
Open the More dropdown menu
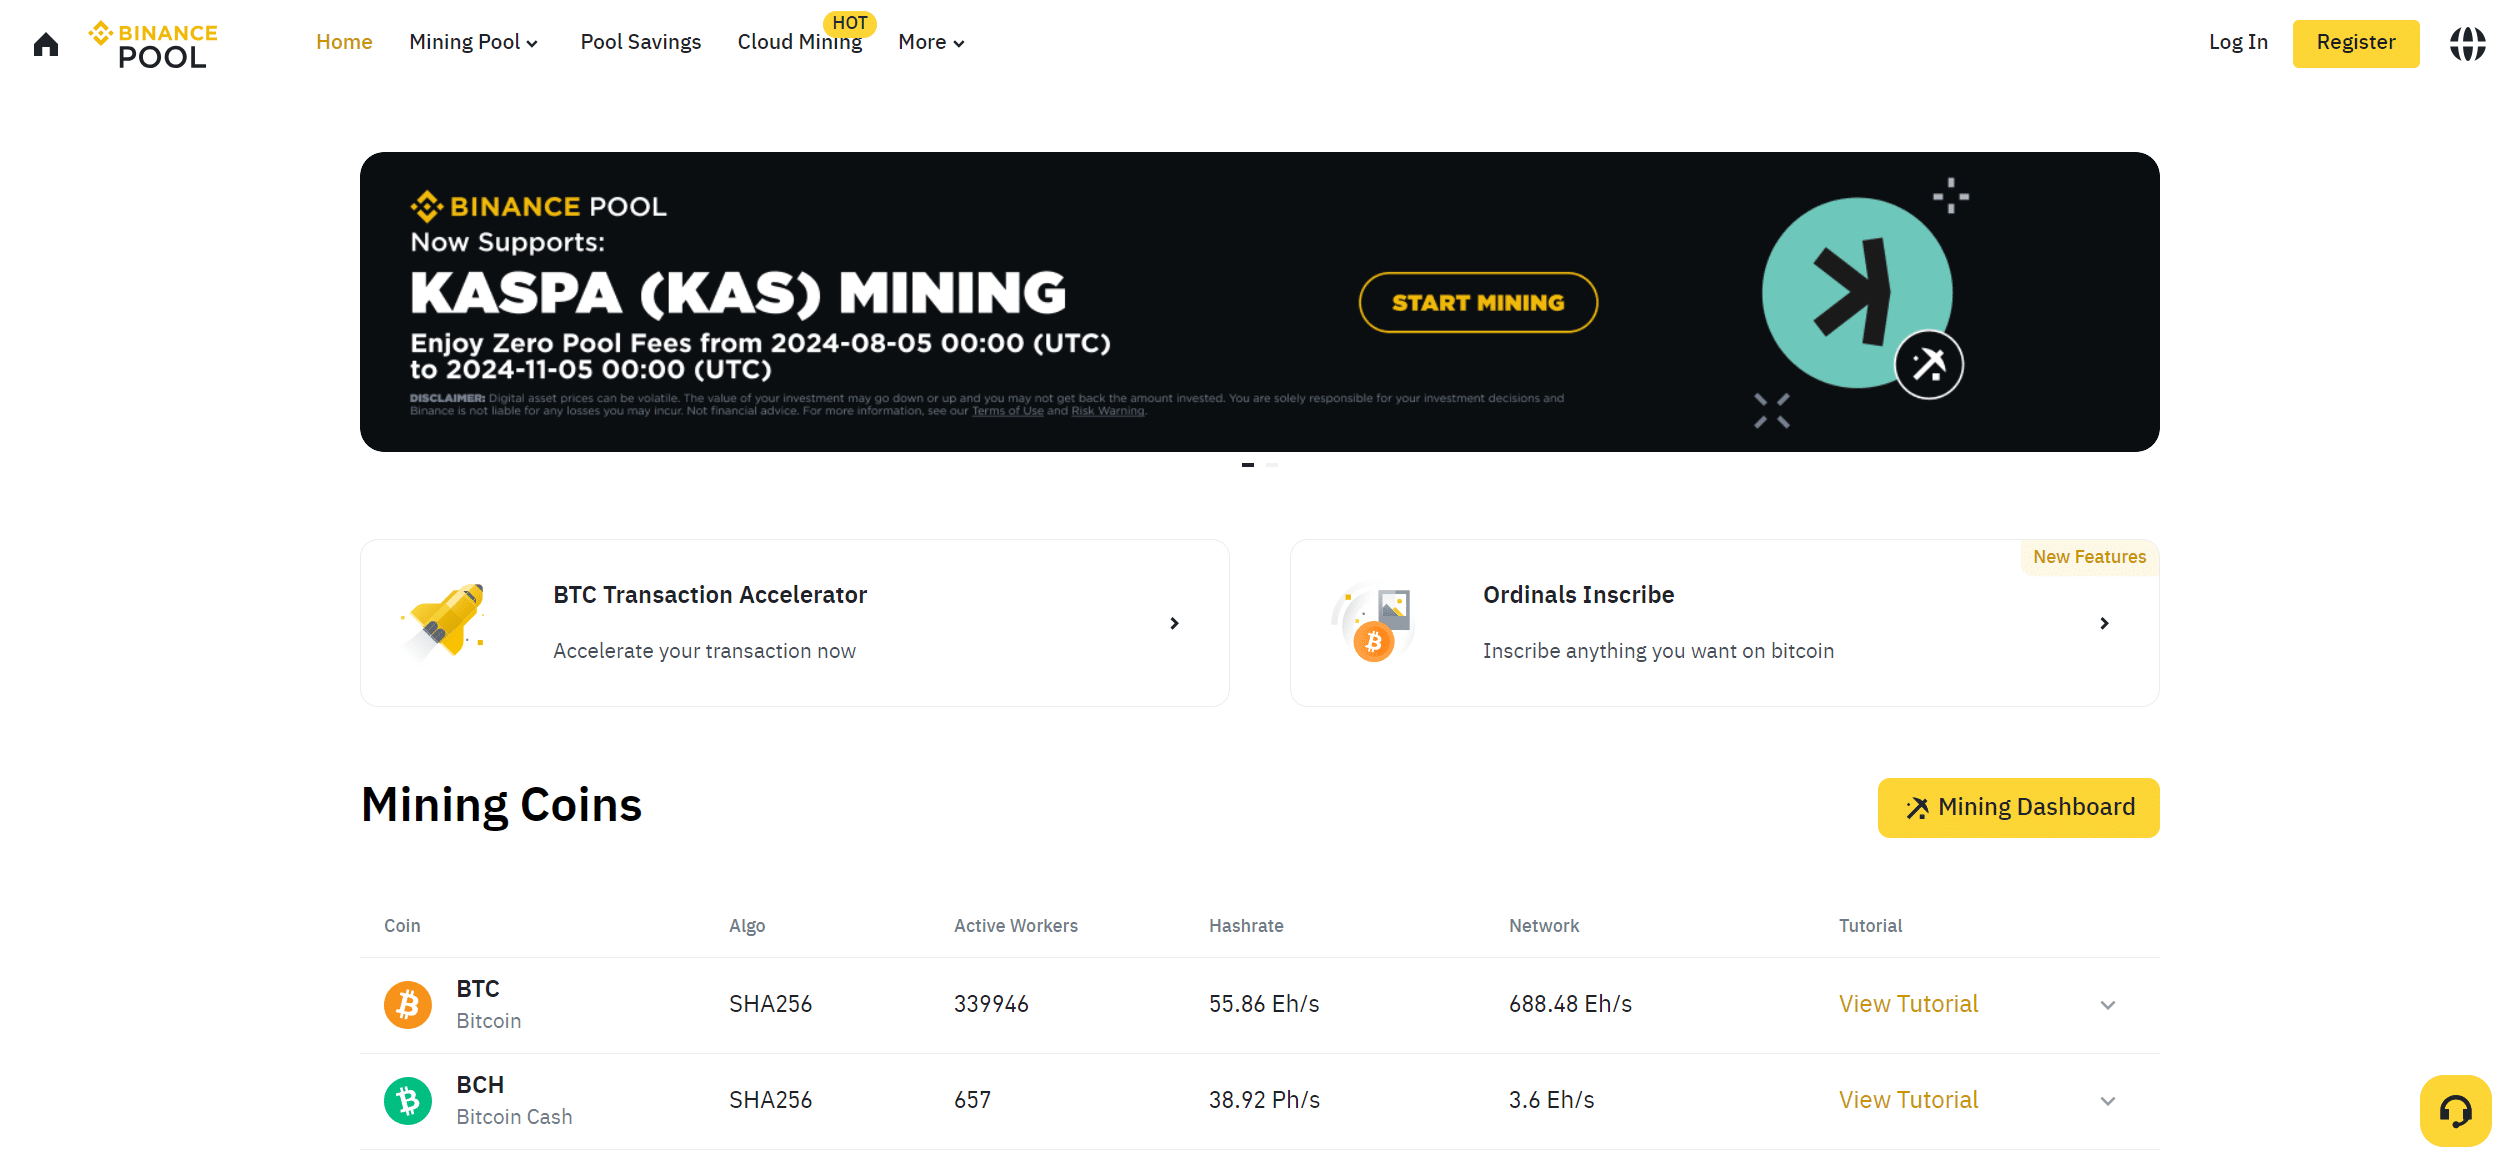pyautogui.click(x=931, y=42)
